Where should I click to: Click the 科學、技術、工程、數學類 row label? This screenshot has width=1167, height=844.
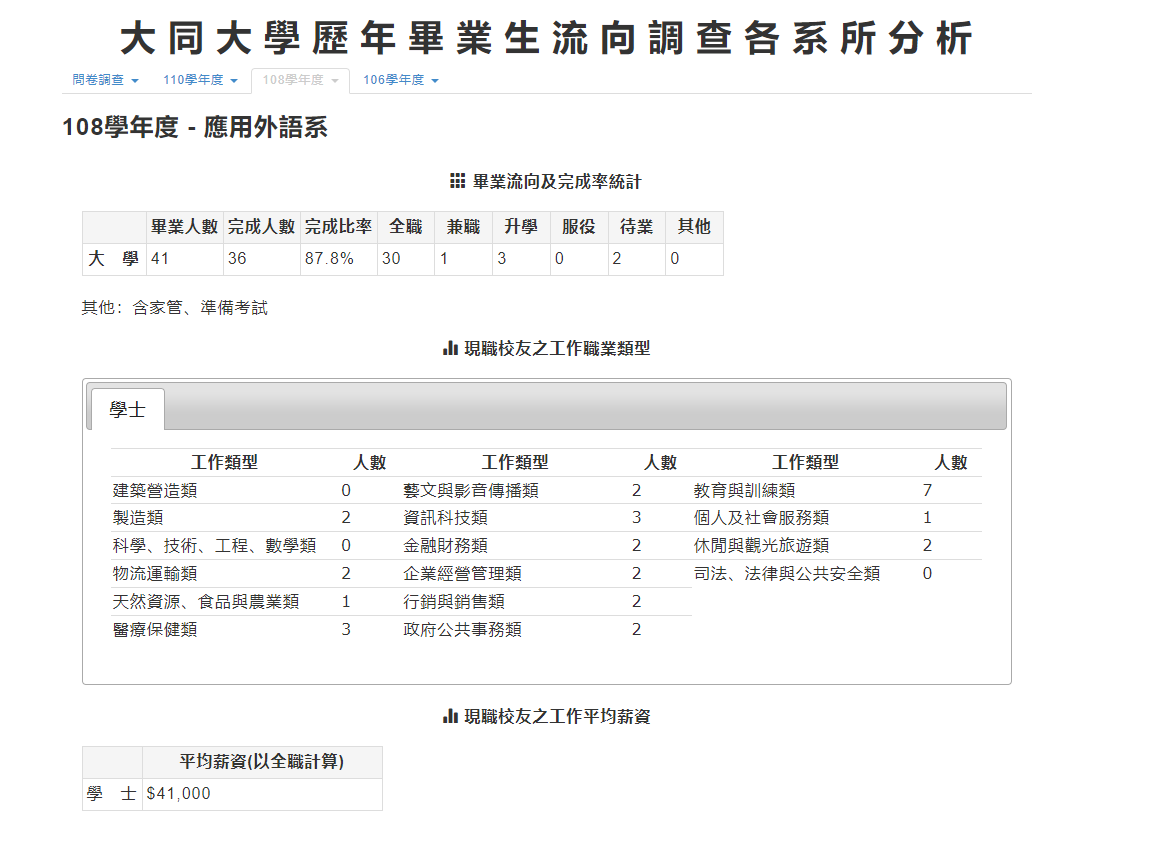coord(214,546)
